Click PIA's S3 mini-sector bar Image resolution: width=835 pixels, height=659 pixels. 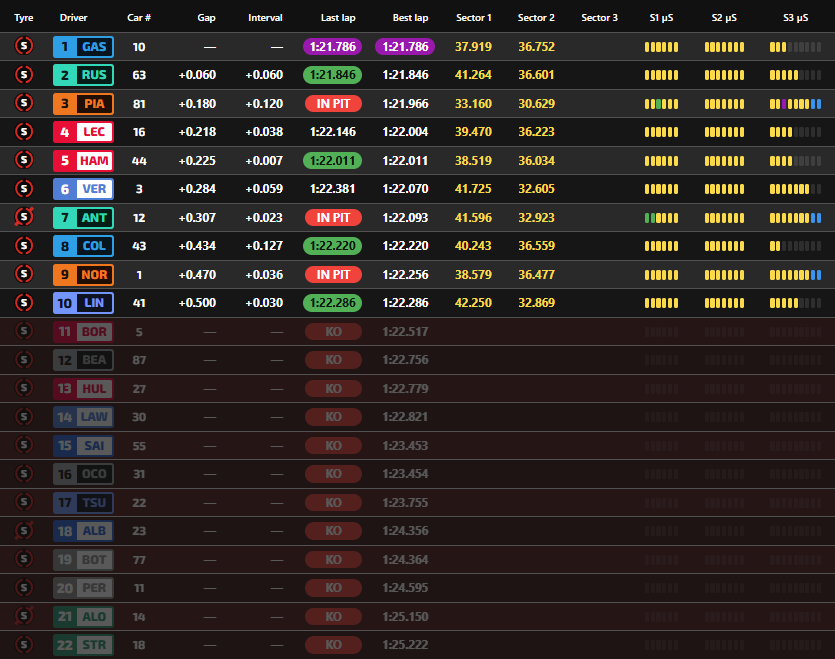[795, 104]
